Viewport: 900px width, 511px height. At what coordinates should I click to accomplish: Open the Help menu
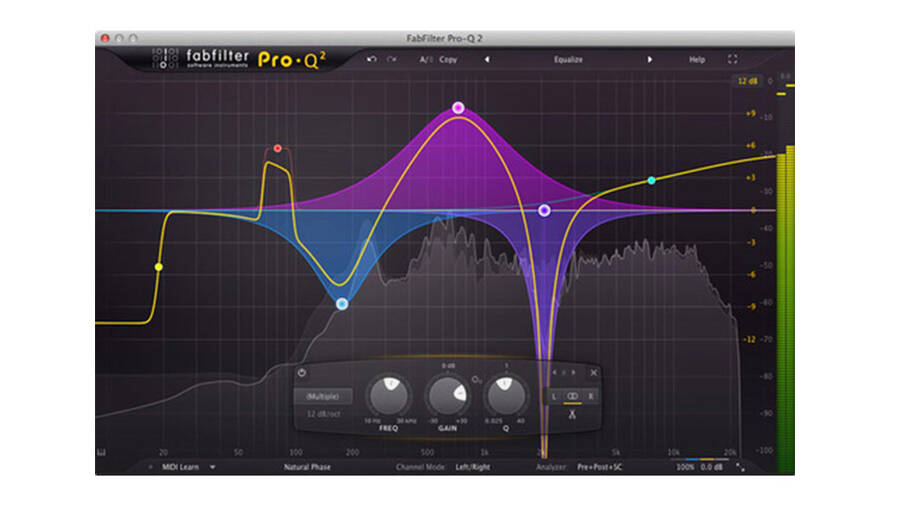(697, 59)
